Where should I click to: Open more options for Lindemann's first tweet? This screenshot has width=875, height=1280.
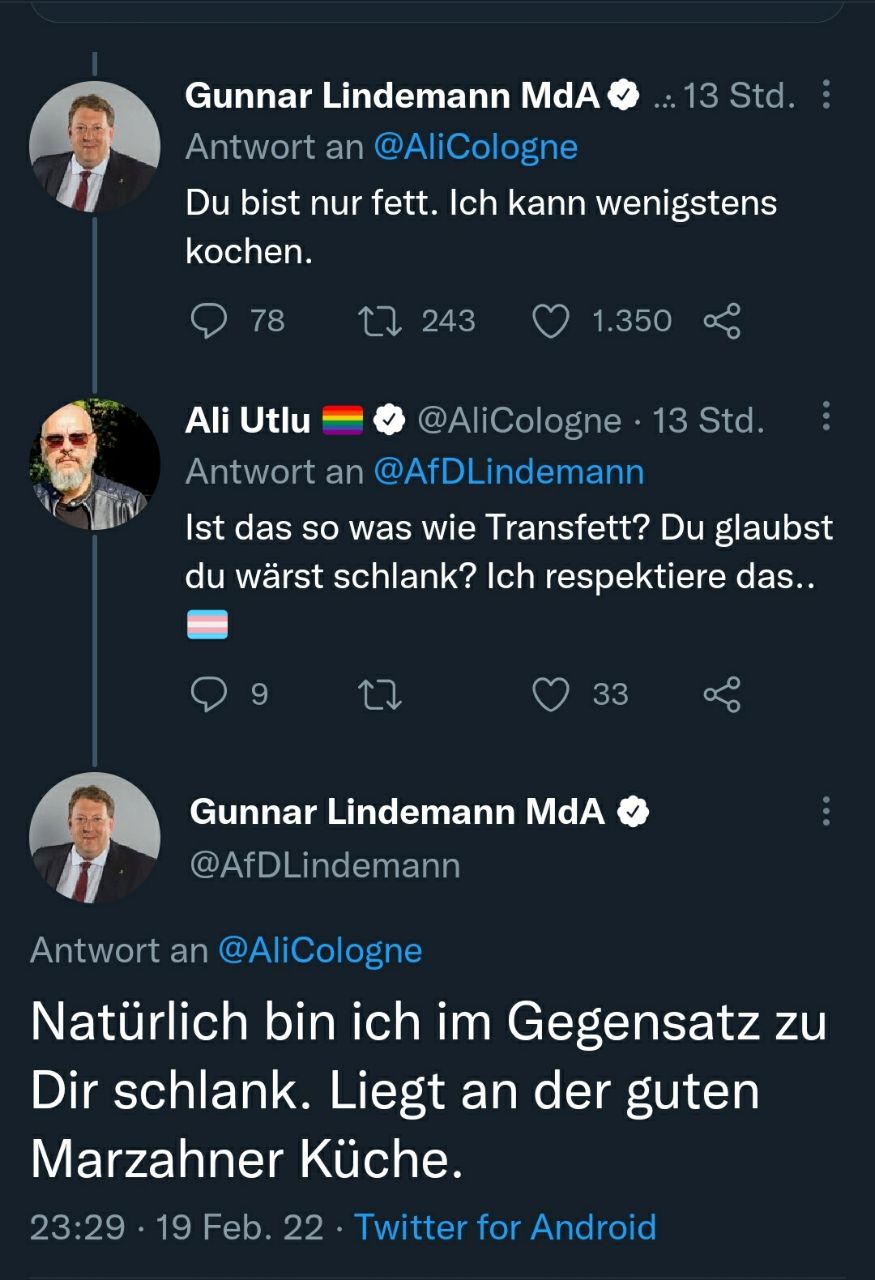point(826,96)
